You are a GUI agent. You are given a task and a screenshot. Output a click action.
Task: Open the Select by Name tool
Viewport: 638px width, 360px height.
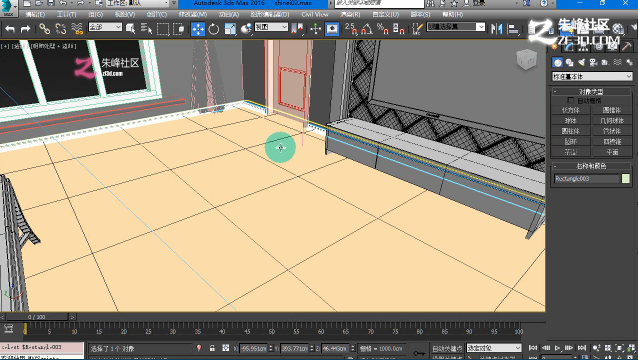(146, 29)
